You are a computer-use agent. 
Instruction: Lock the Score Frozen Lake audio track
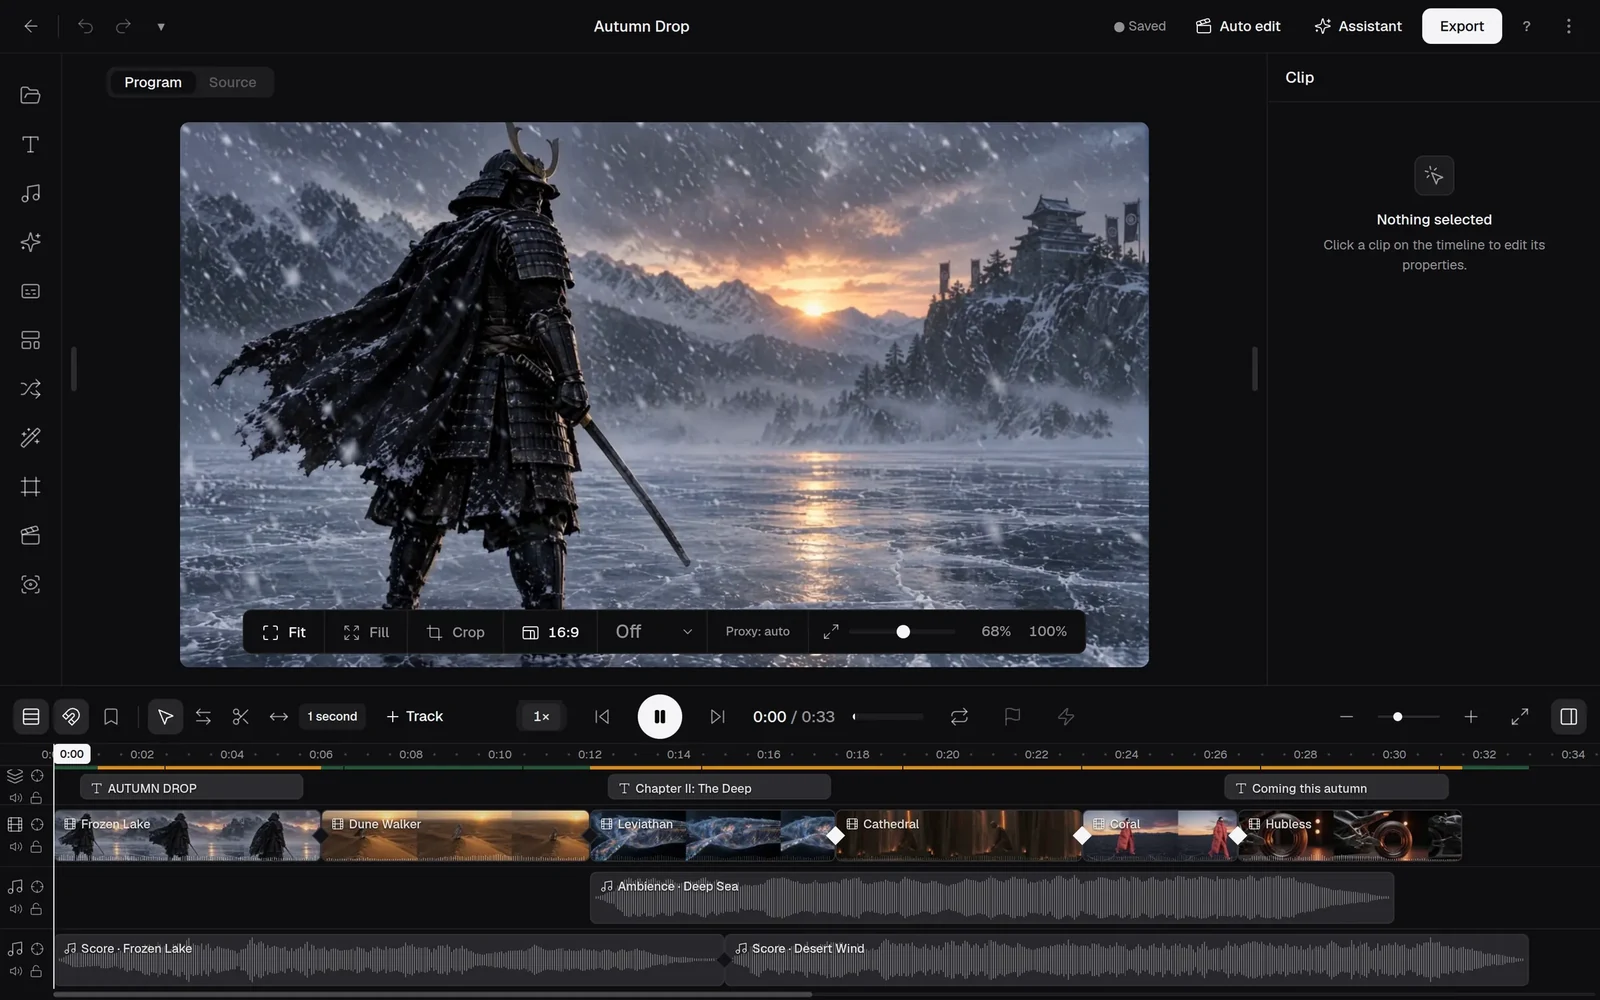pos(36,971)
